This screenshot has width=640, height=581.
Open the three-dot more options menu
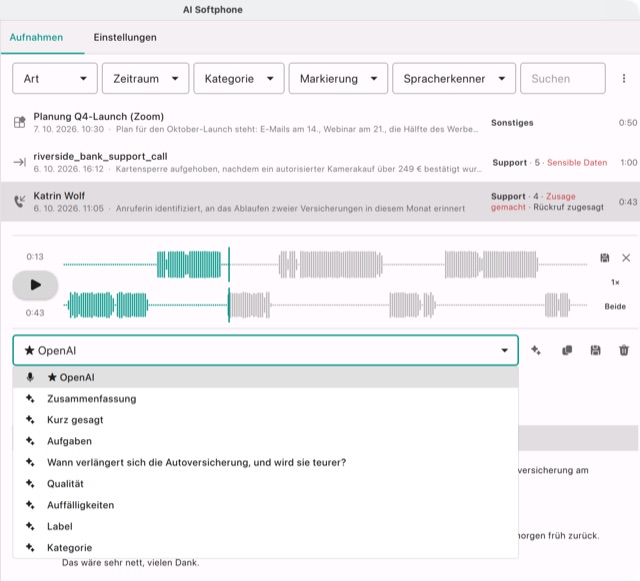(624, 78)
